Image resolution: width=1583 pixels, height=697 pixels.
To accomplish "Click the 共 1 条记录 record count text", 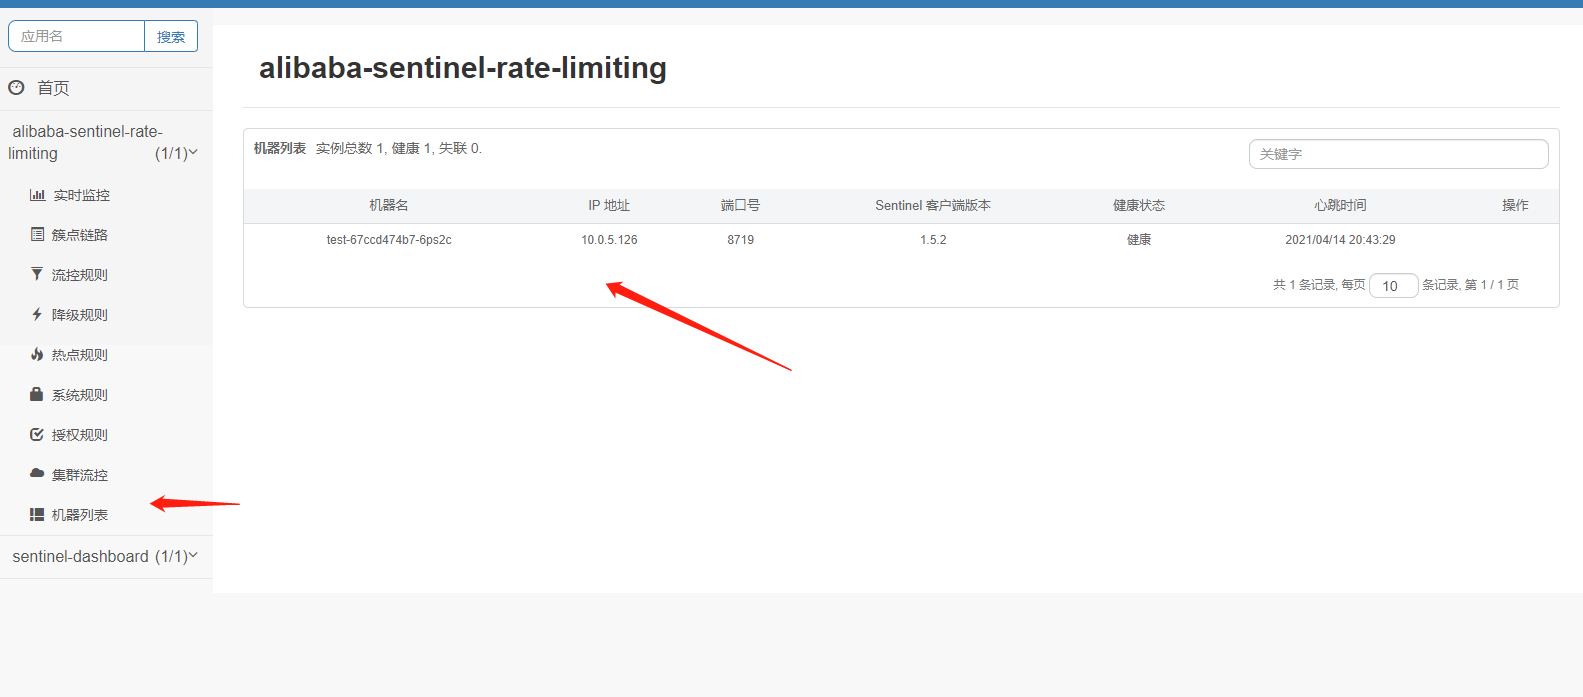I will pyautogui.click(x=1304, y=285).
